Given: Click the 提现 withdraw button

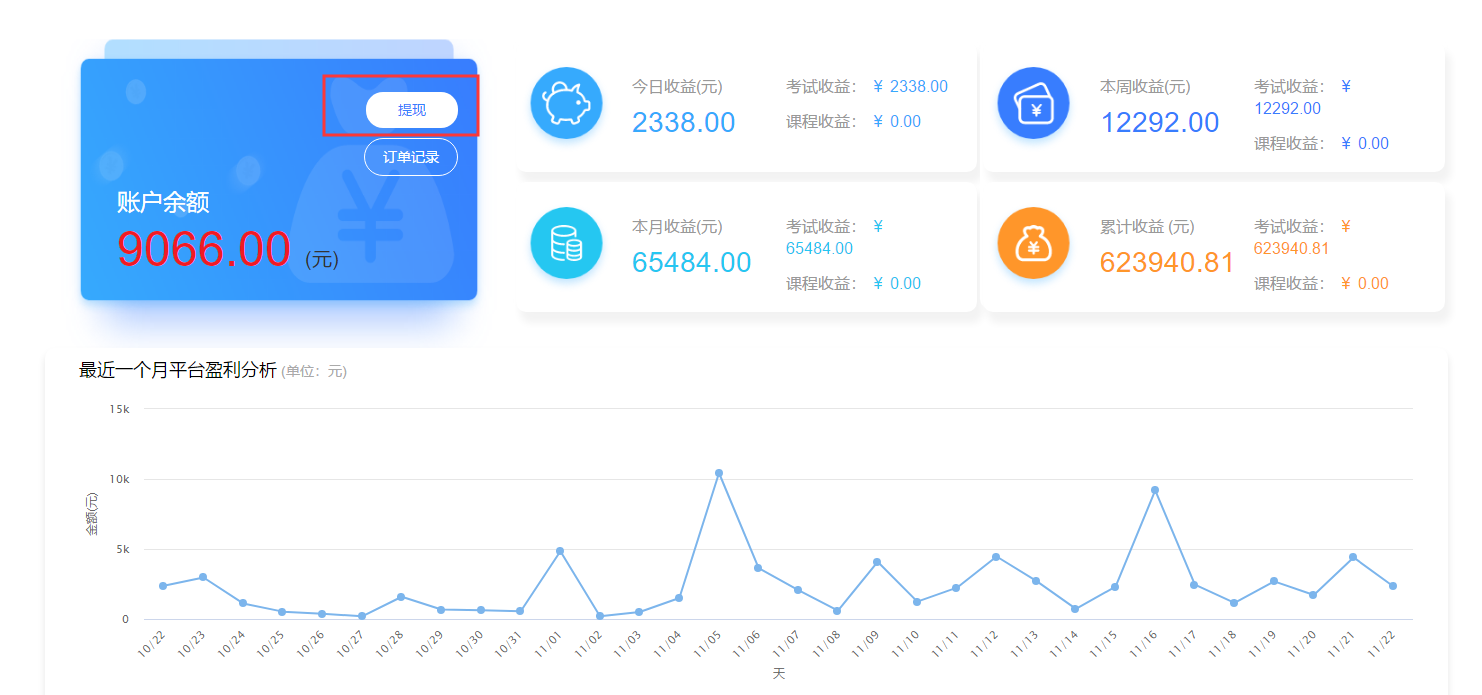Looking at the screenshot, I should coord(411,110).
